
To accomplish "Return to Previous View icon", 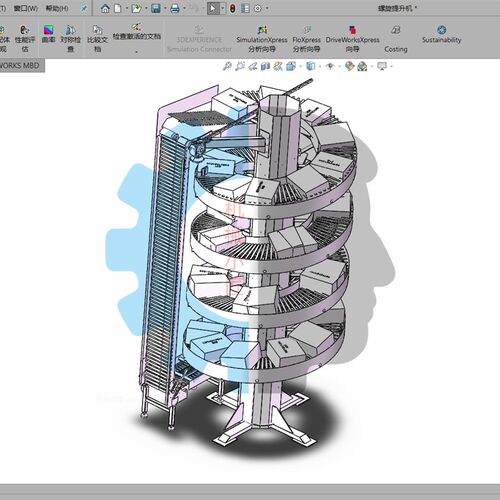I will [x=253, y=66].
